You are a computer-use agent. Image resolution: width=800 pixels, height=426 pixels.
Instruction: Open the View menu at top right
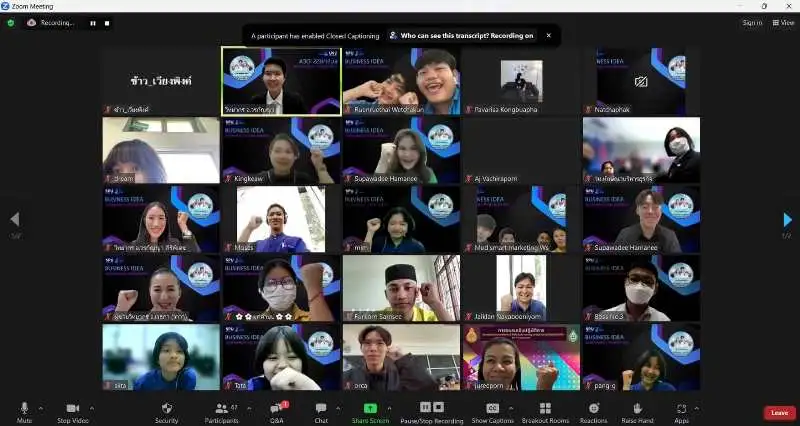[x=781, y=22]
